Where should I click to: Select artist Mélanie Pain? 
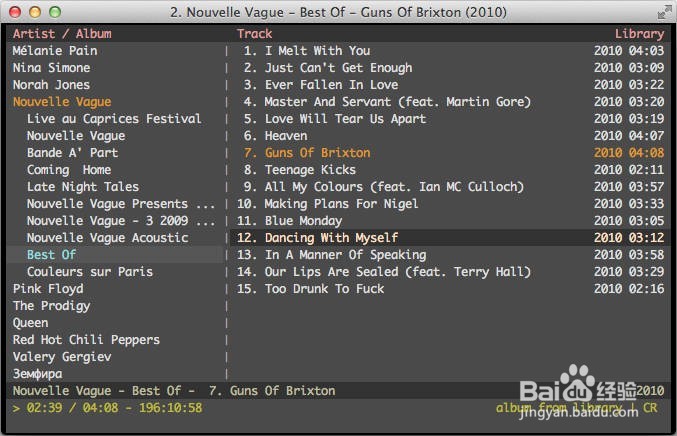point(55,51)
